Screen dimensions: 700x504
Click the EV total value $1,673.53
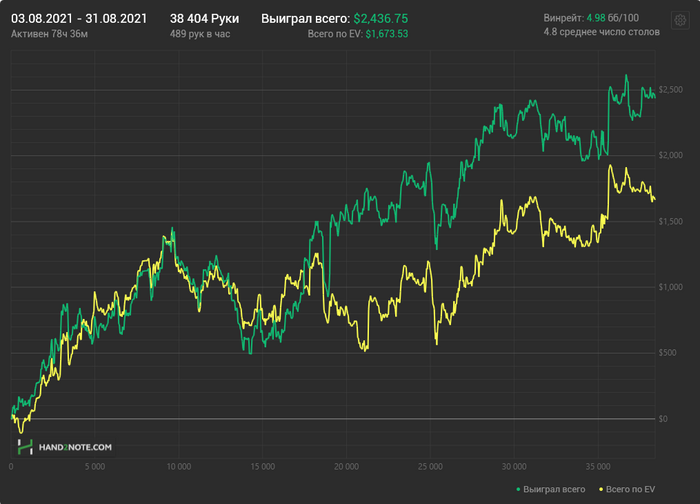pos(387,34)
